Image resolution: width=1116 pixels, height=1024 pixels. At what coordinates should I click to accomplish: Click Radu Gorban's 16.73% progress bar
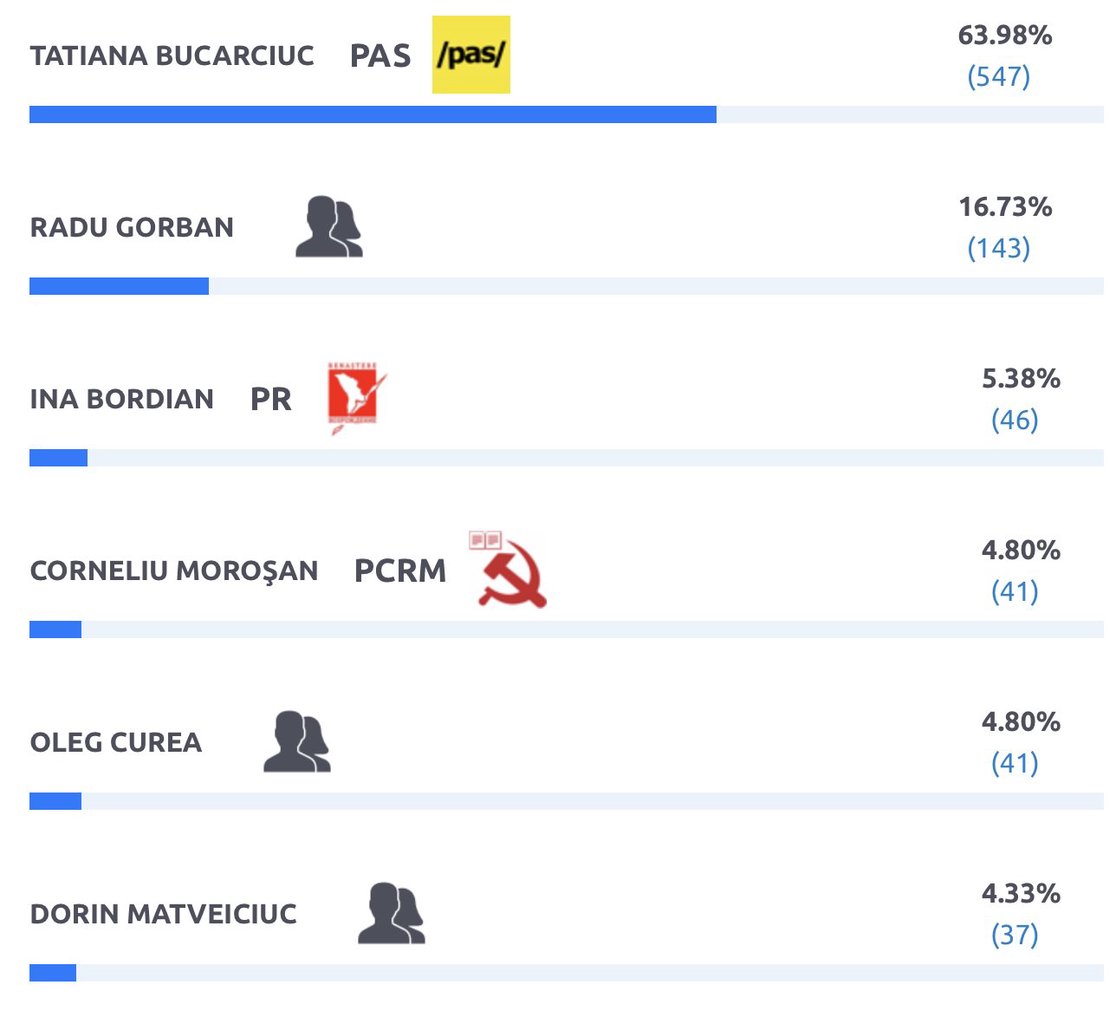(119, 286)
